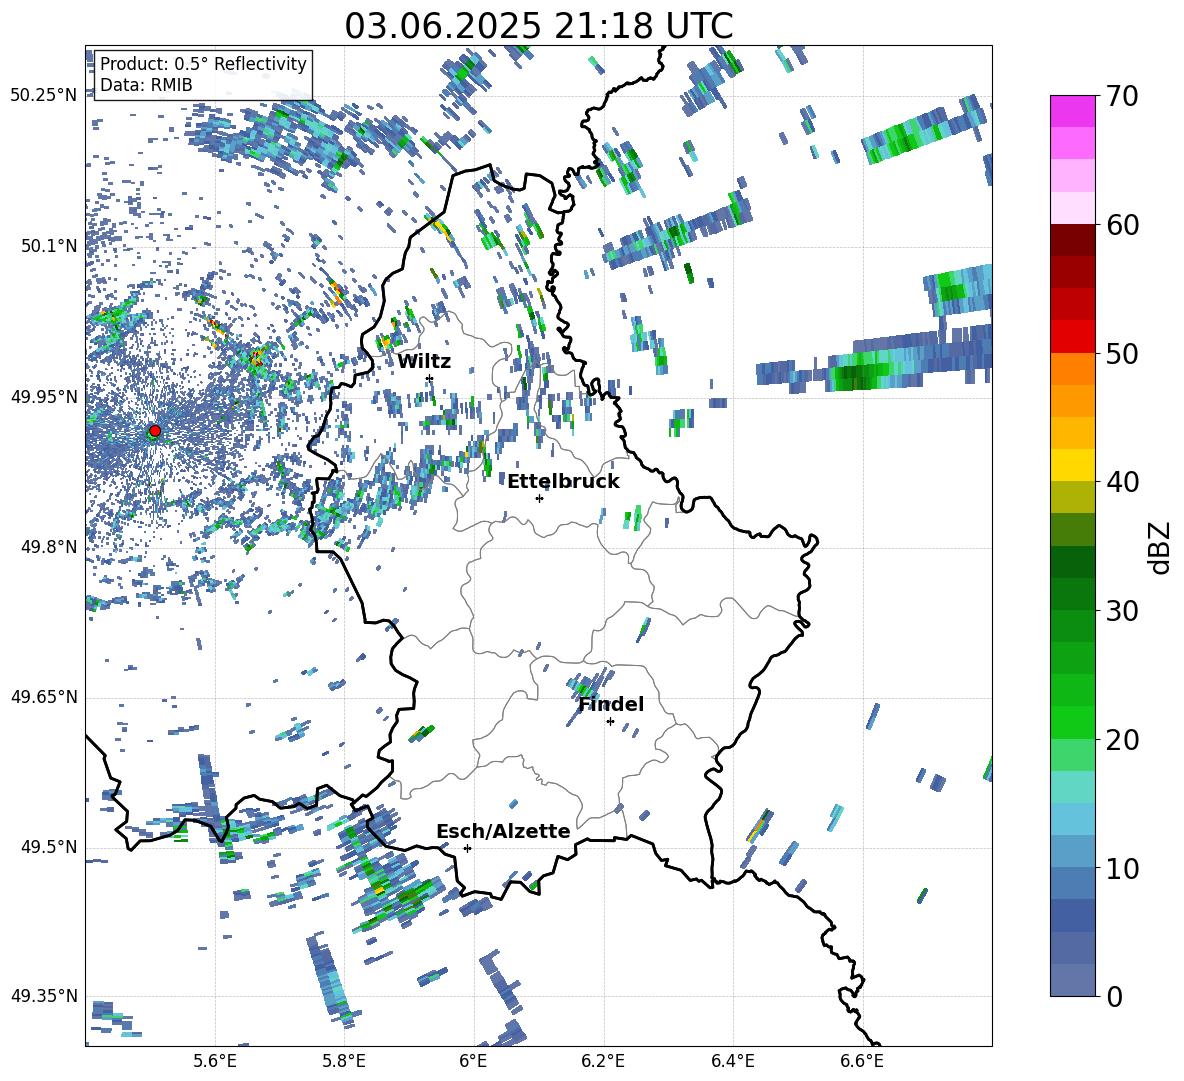
Task: Click the 6.6°E longitude label
Action: [x=862, y=1061]
